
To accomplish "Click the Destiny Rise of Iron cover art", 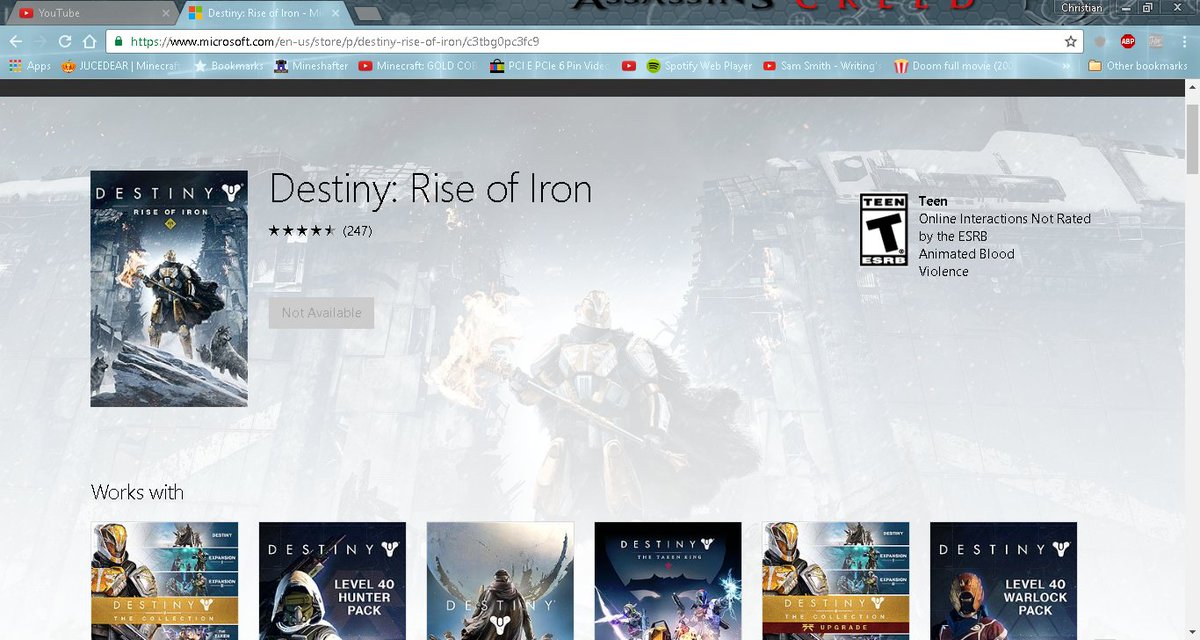I will click(x=169, y=288).
